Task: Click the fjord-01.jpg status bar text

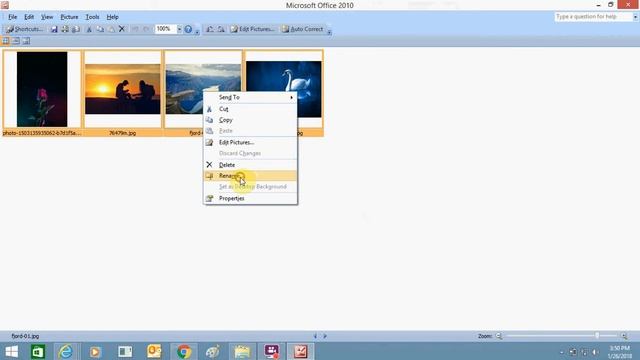Action: pyautogui.click(x=25, y=336)
